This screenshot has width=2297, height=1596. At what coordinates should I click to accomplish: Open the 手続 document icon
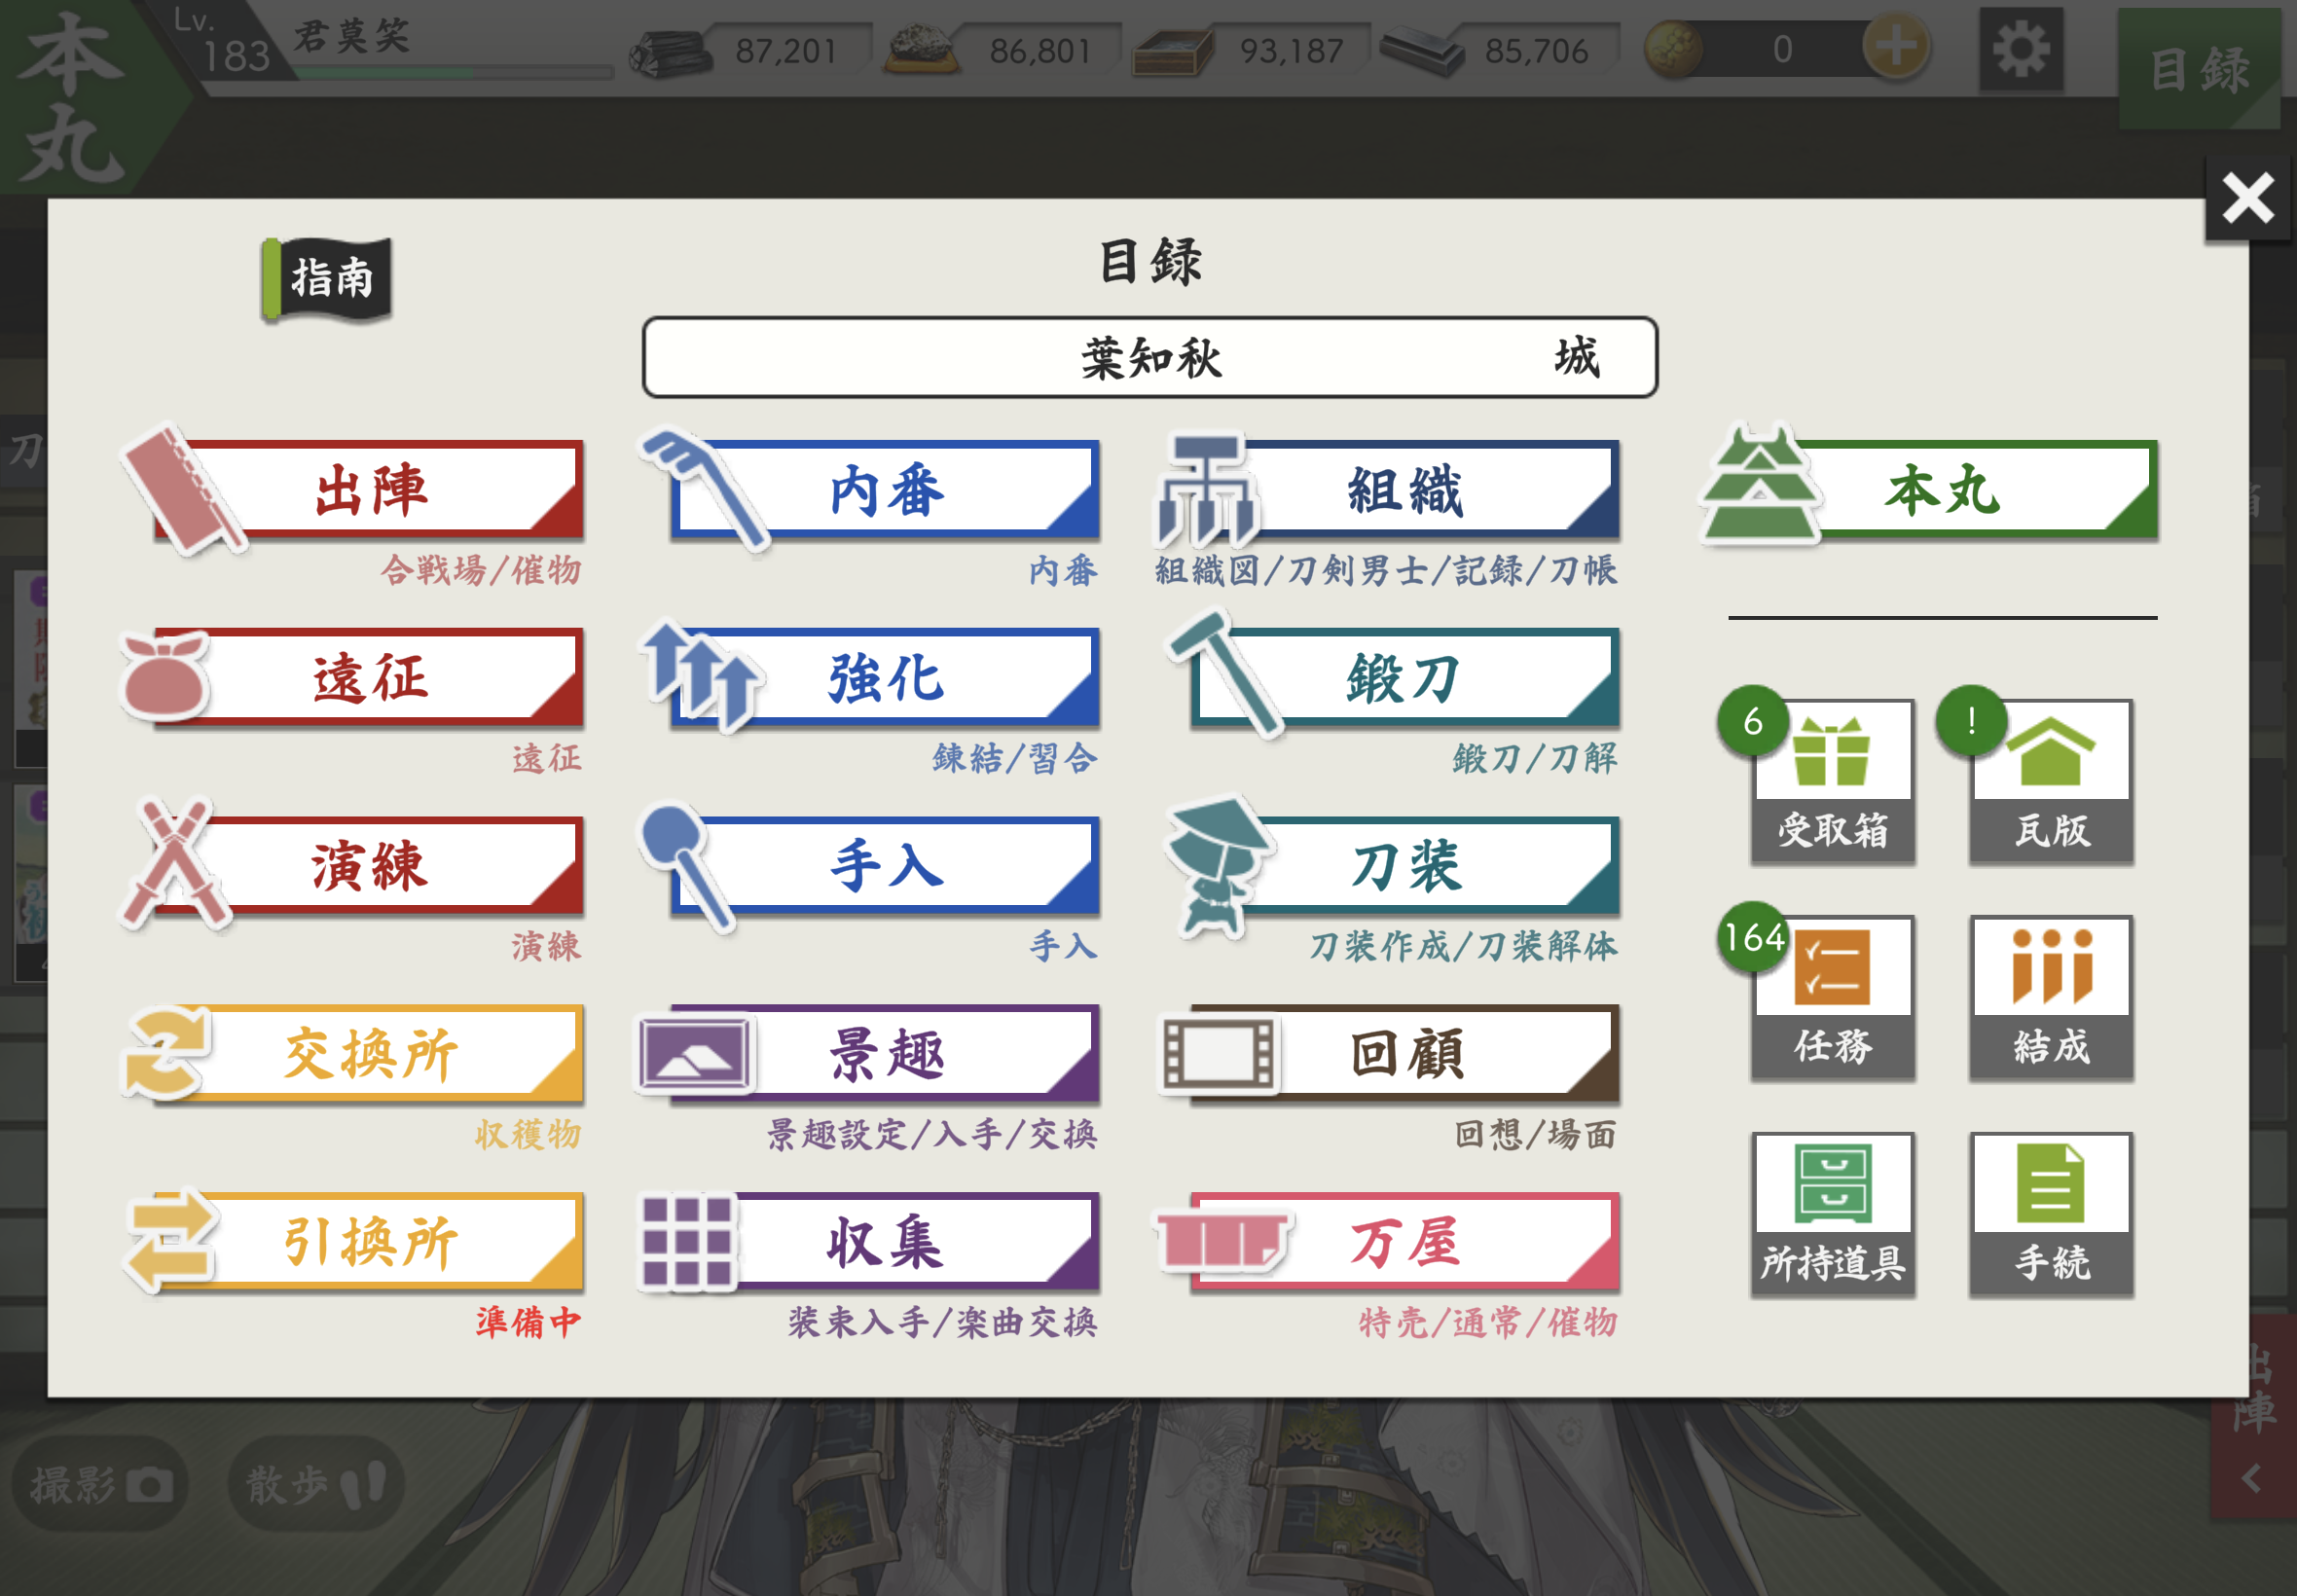[2051, 1214]
